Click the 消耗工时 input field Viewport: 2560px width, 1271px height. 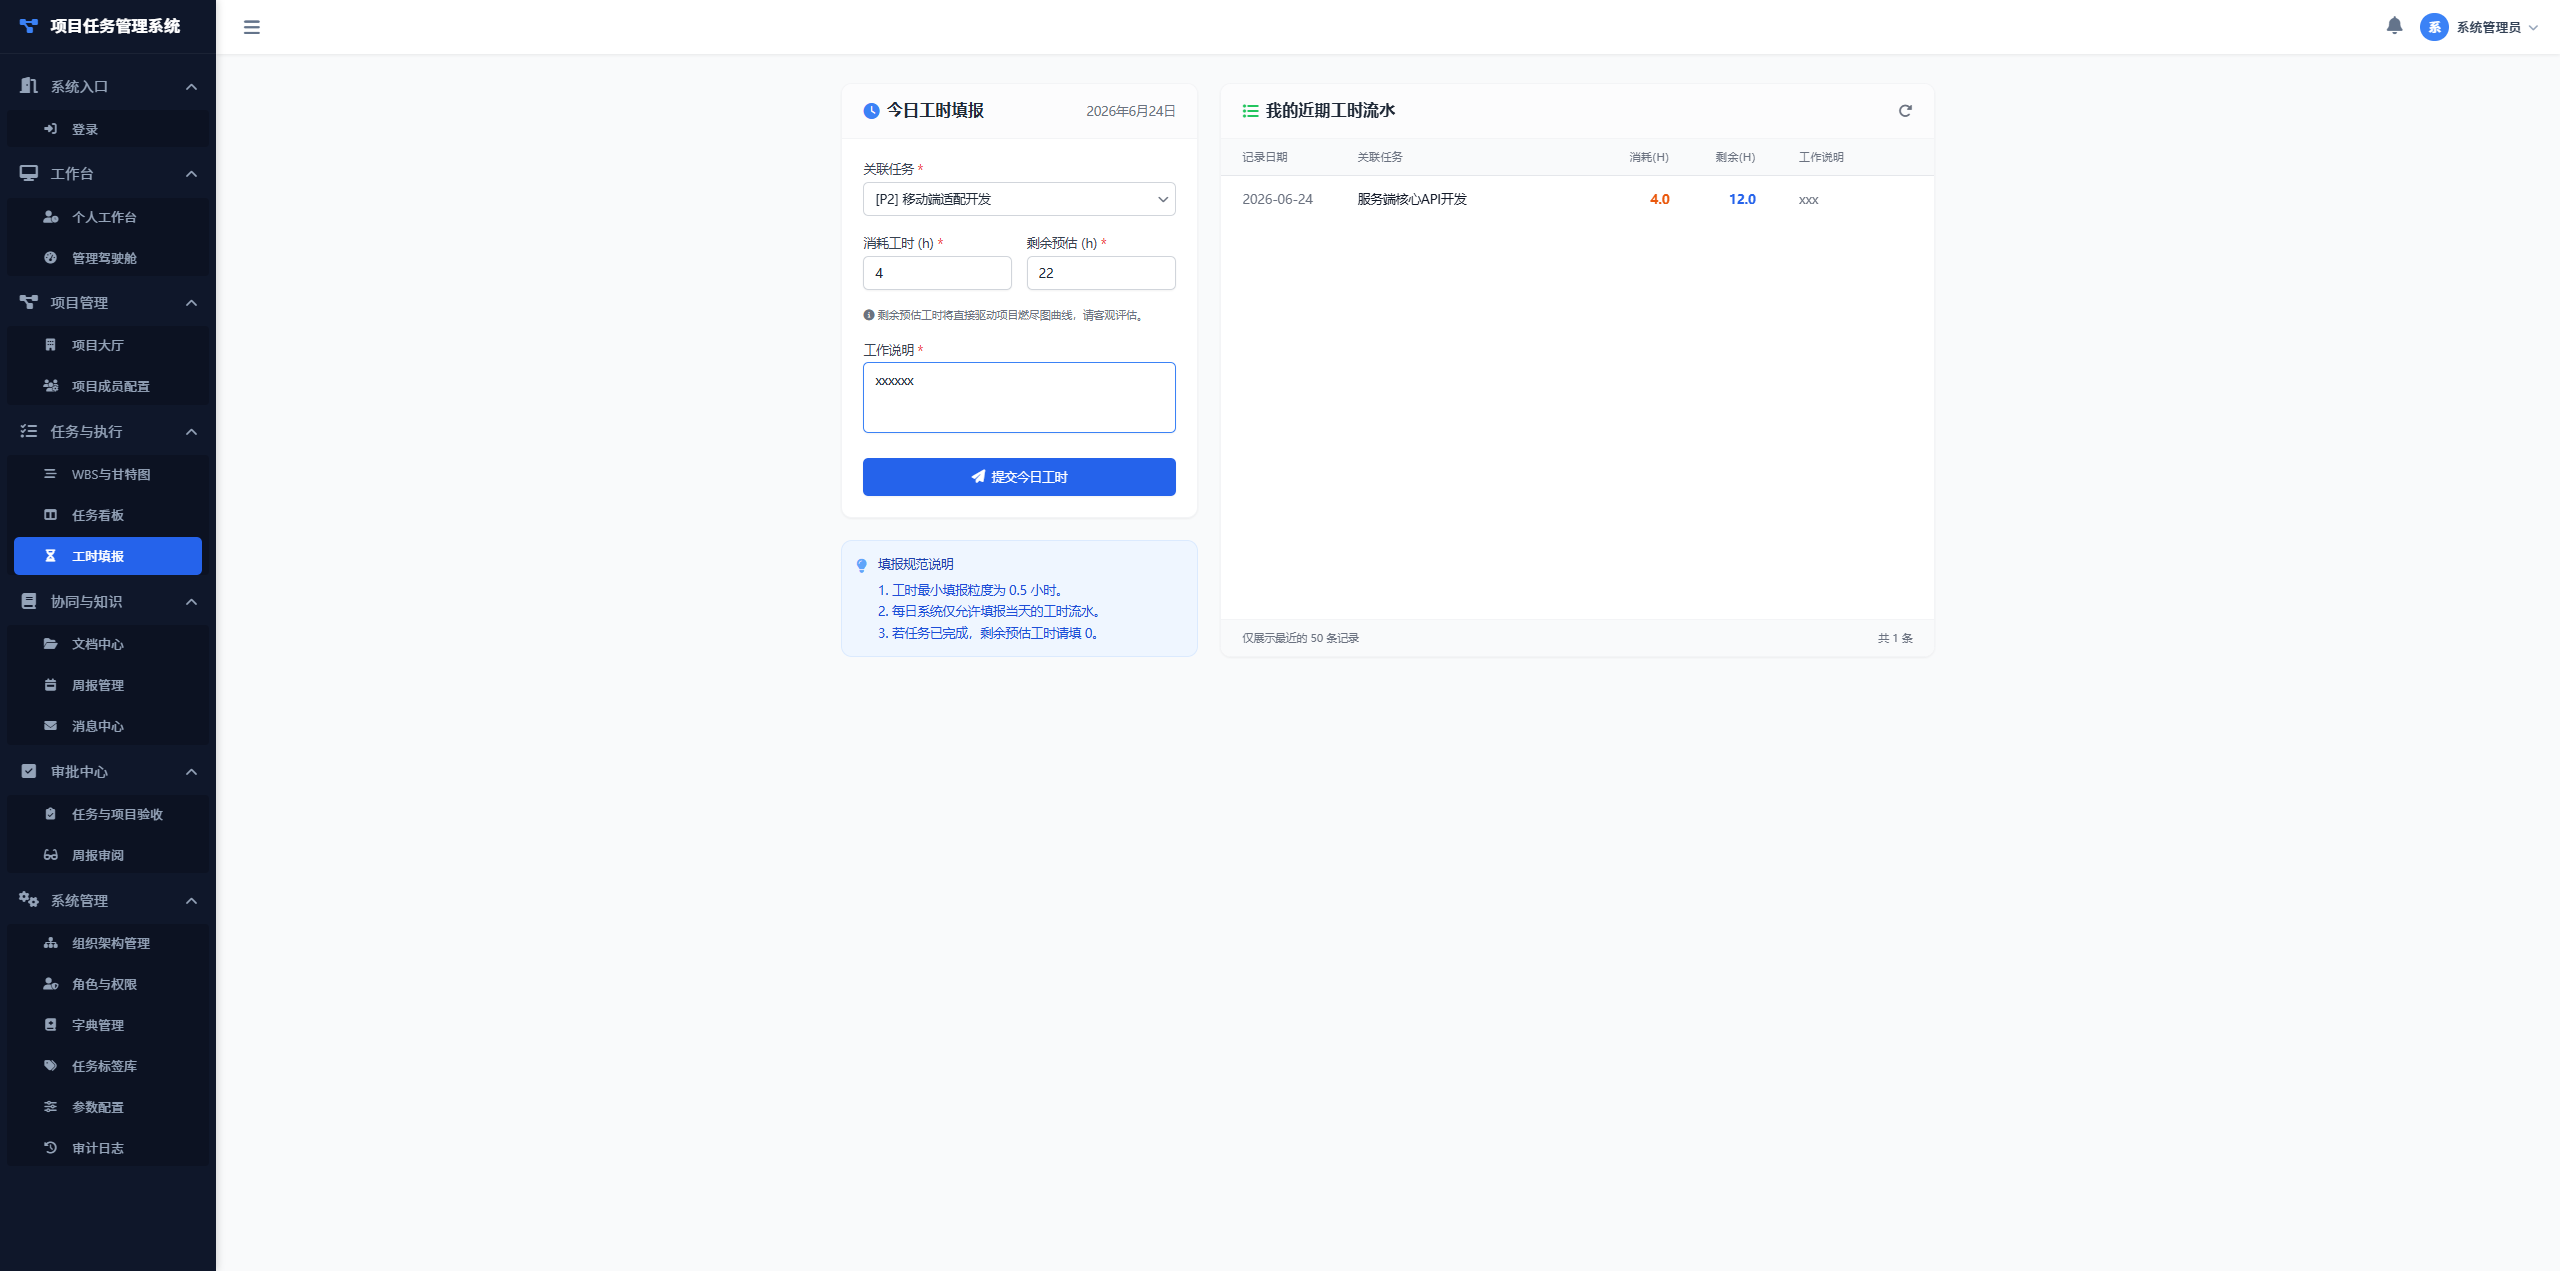point(937,273)
